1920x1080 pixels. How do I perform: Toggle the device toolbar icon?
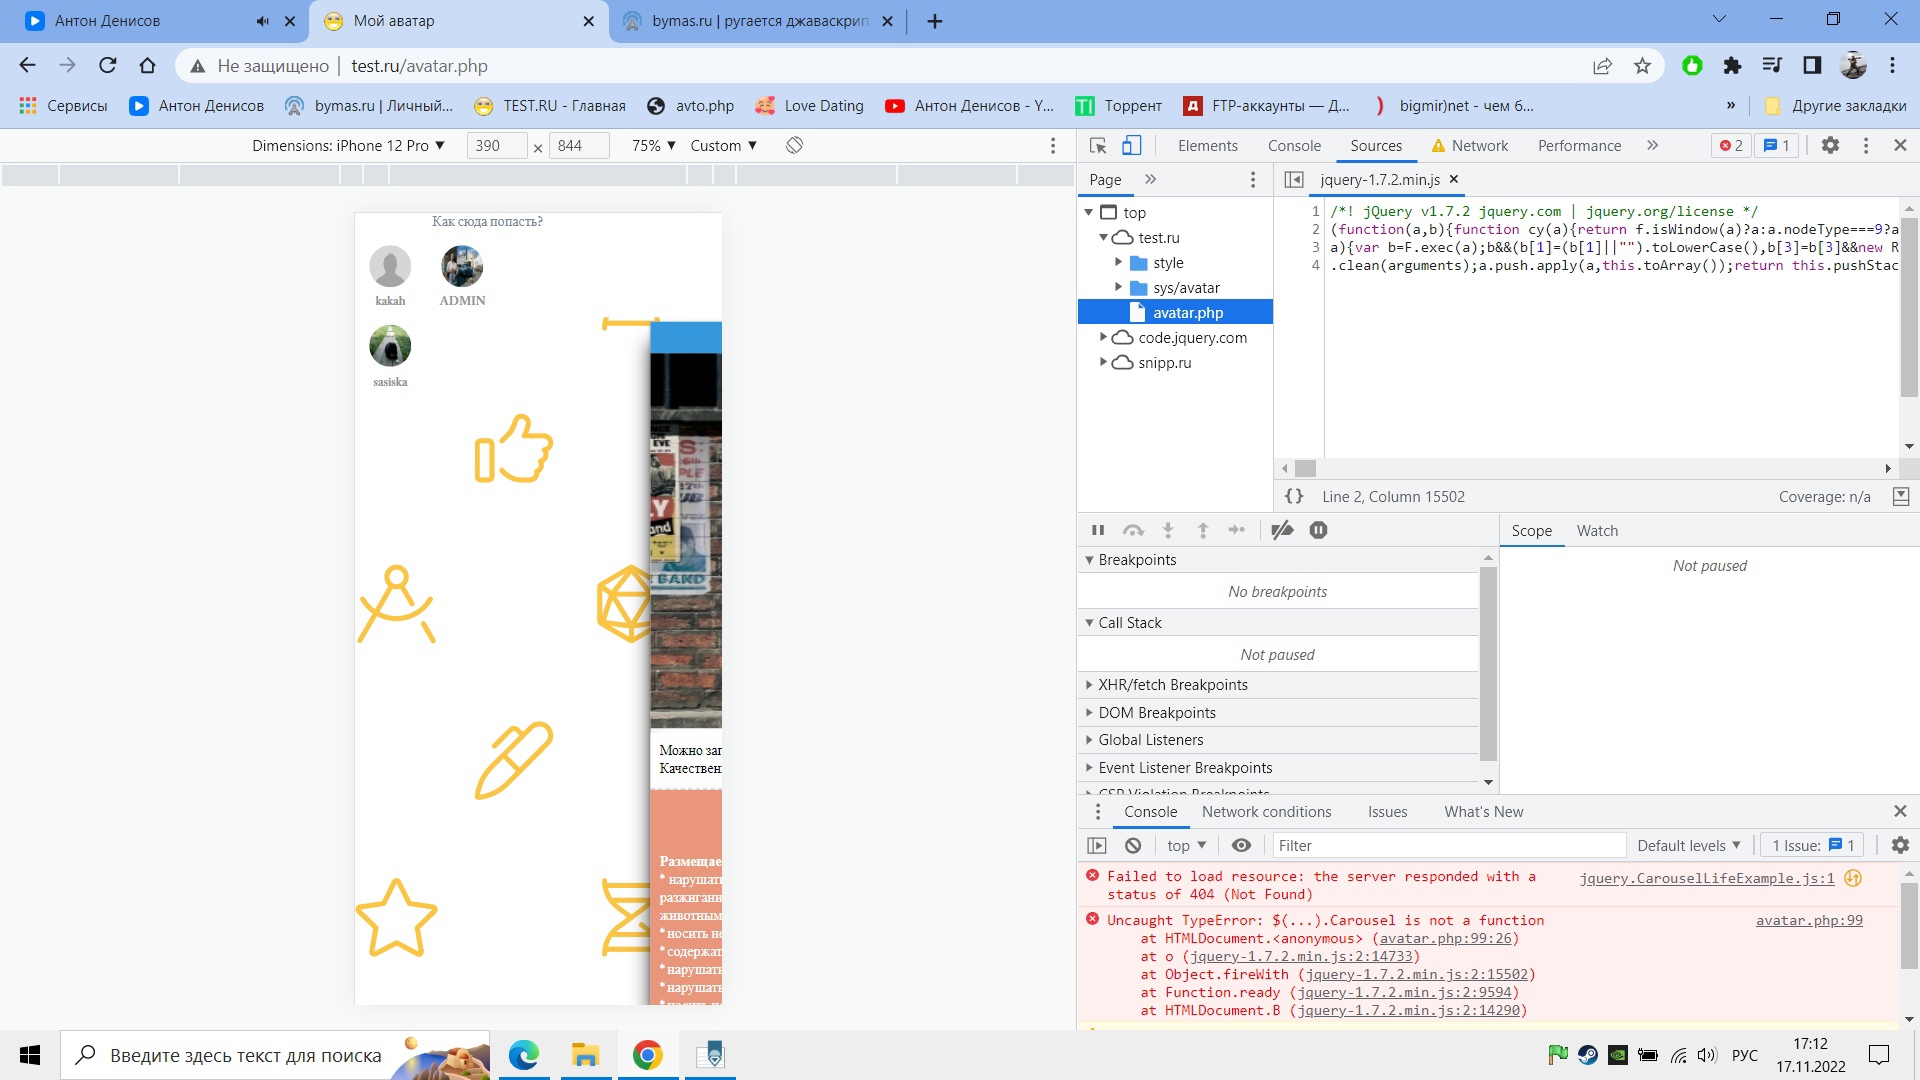1131,146
